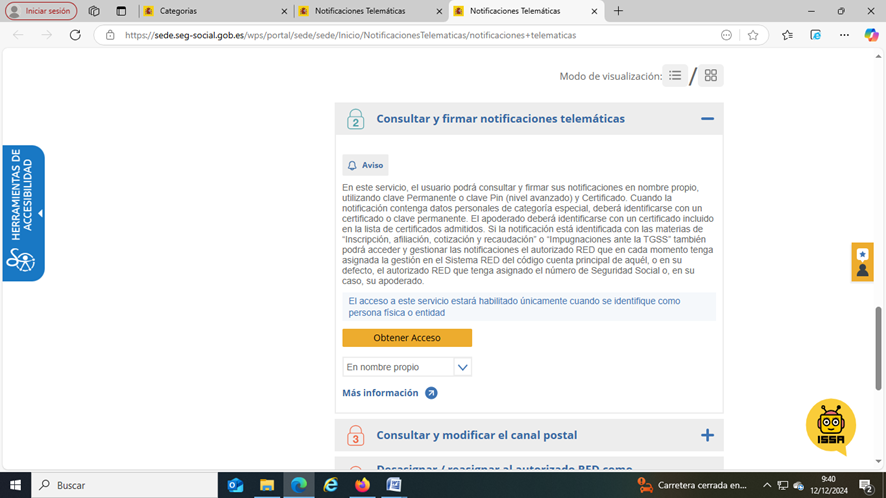The image size is (886, 498).
Task: Click the browser refresh icon
Action: 75,35
